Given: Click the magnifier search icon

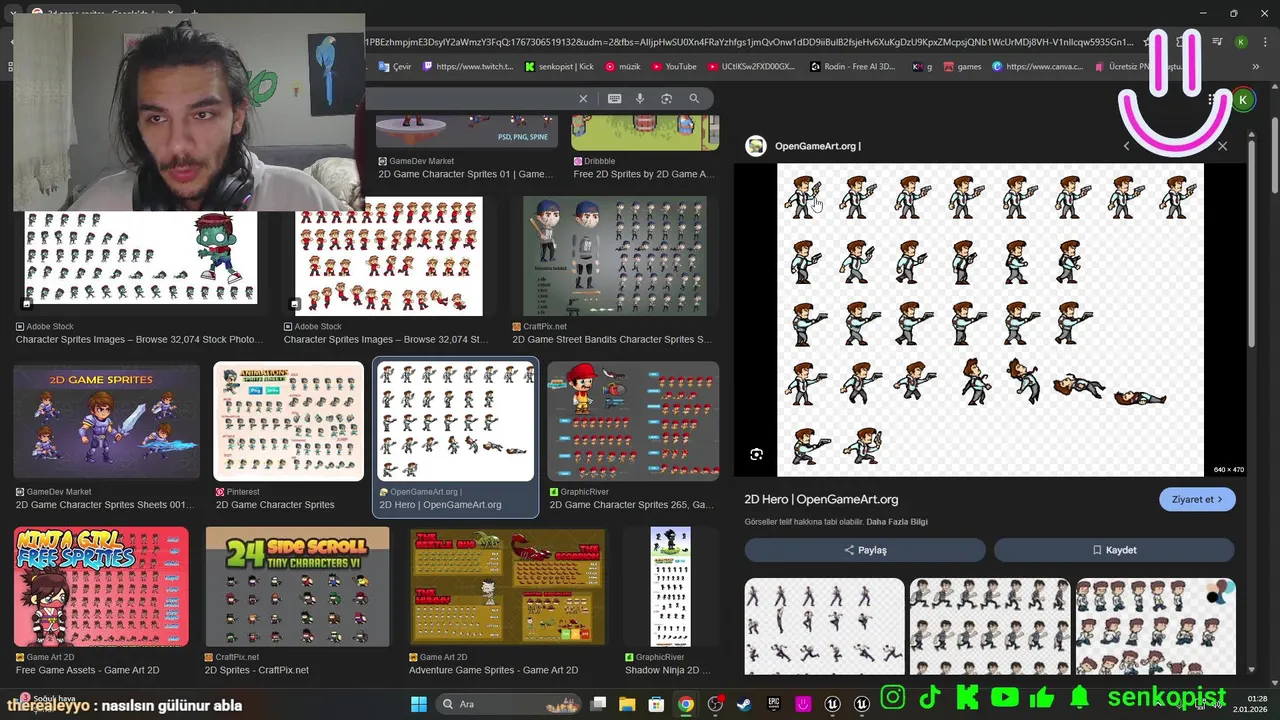Looking at the screenshot, I should (694, 98).
